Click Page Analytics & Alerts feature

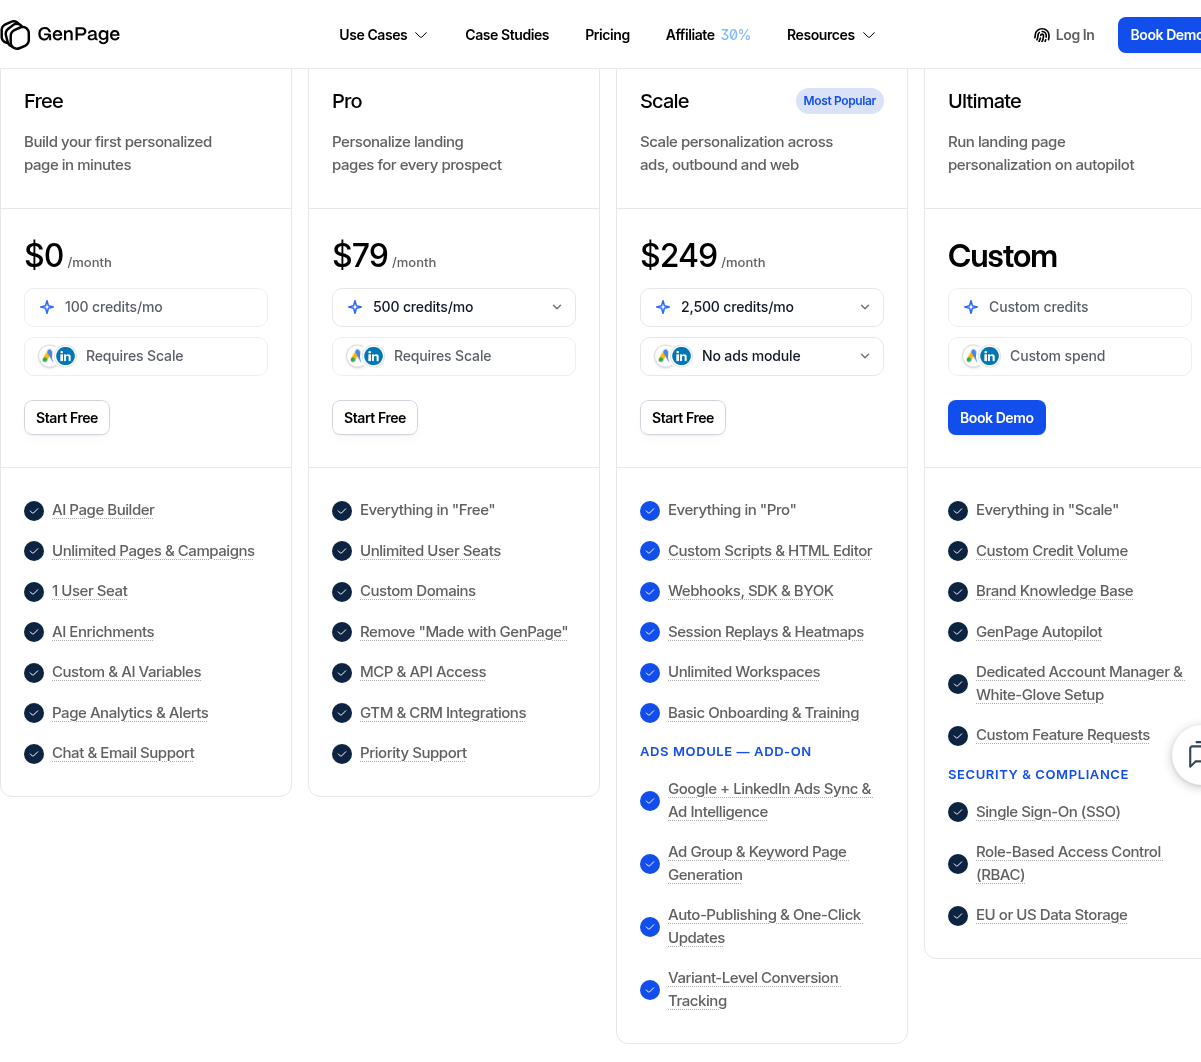130,713
